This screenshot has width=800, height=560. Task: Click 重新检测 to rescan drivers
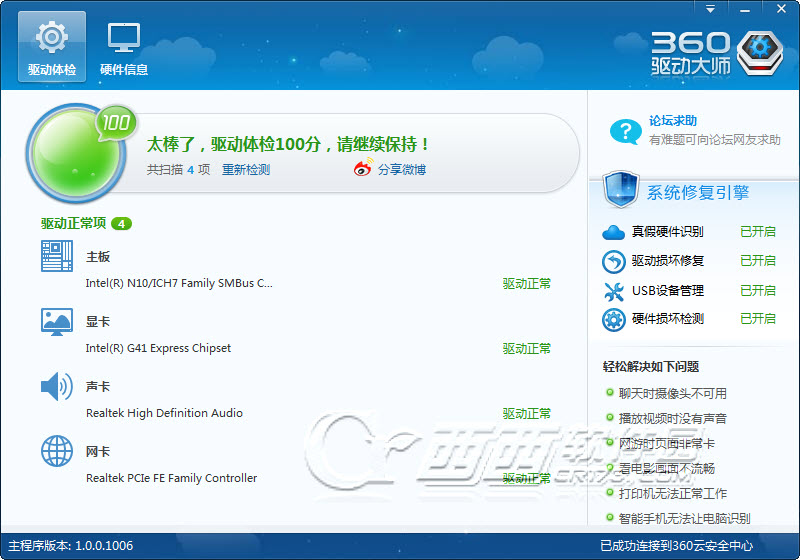(246, 169)
